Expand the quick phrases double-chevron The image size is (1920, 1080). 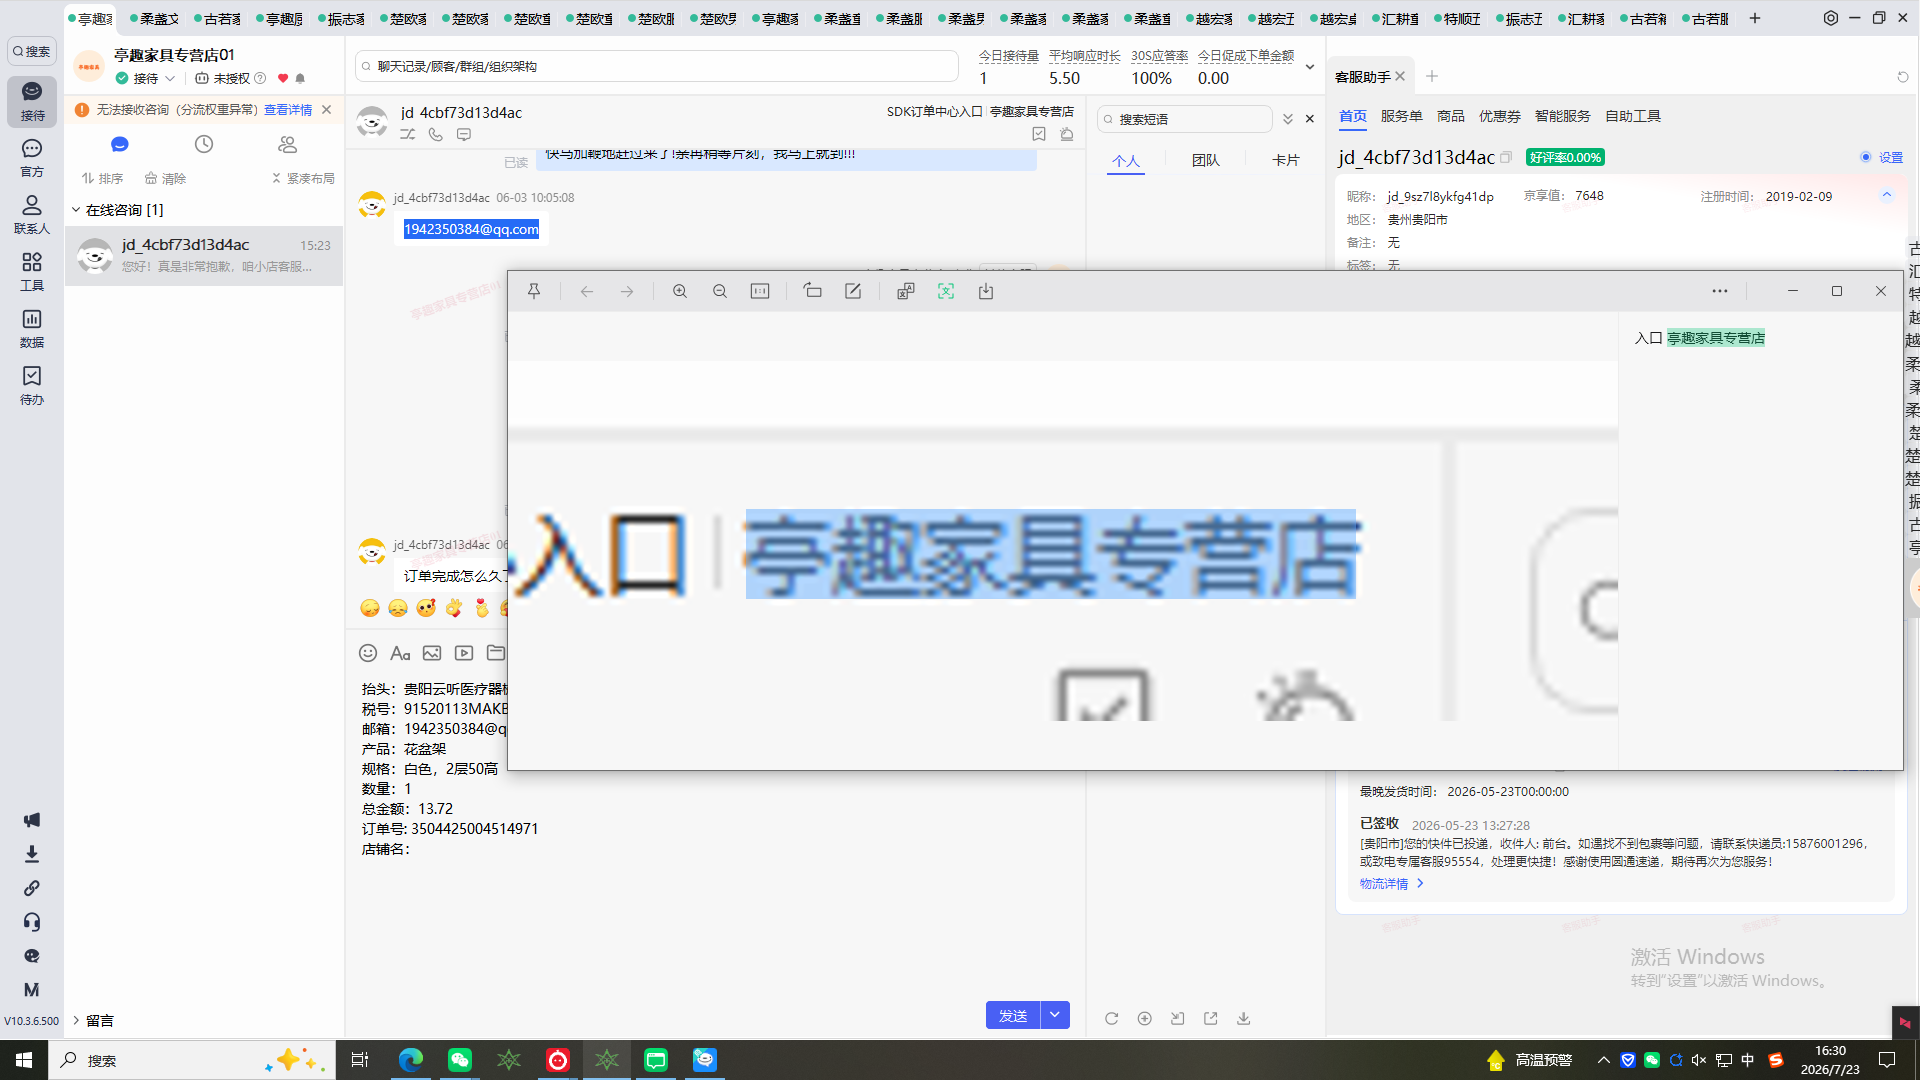click(1288, 119)
